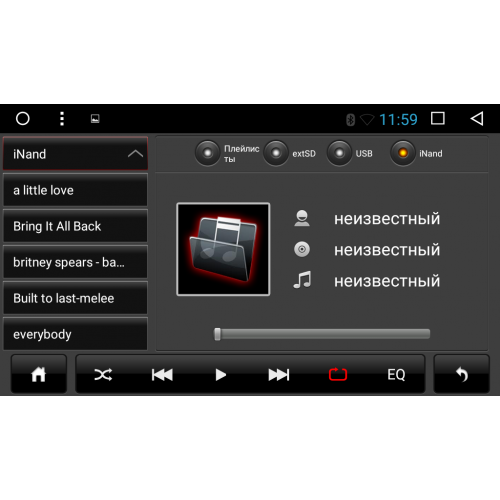Viewport: 500px width, 500px height.
Task: Return using the curved back arrow button
Action: click(462, 374)
